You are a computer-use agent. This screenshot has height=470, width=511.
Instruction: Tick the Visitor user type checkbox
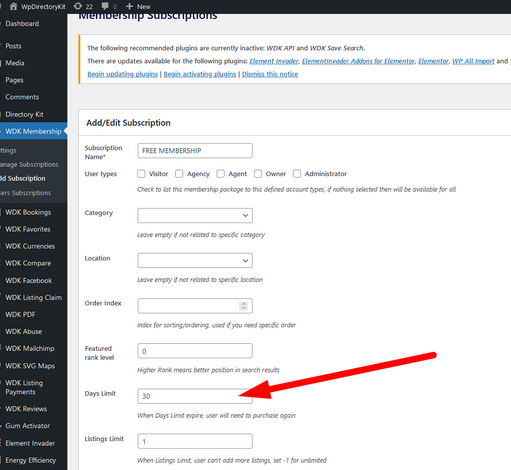tap(141, 174)
